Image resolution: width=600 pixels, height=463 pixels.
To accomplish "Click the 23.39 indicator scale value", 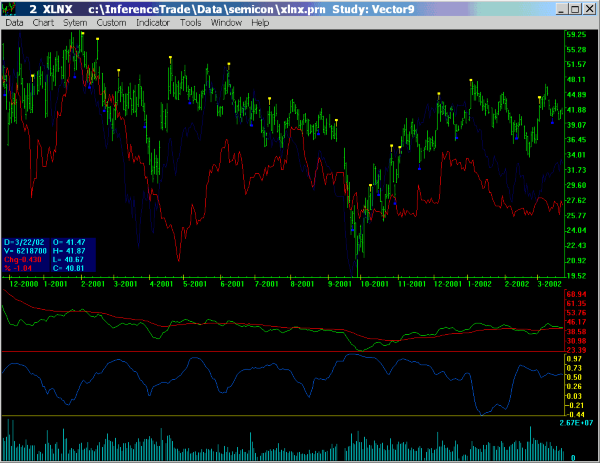I will coord(576,350).
